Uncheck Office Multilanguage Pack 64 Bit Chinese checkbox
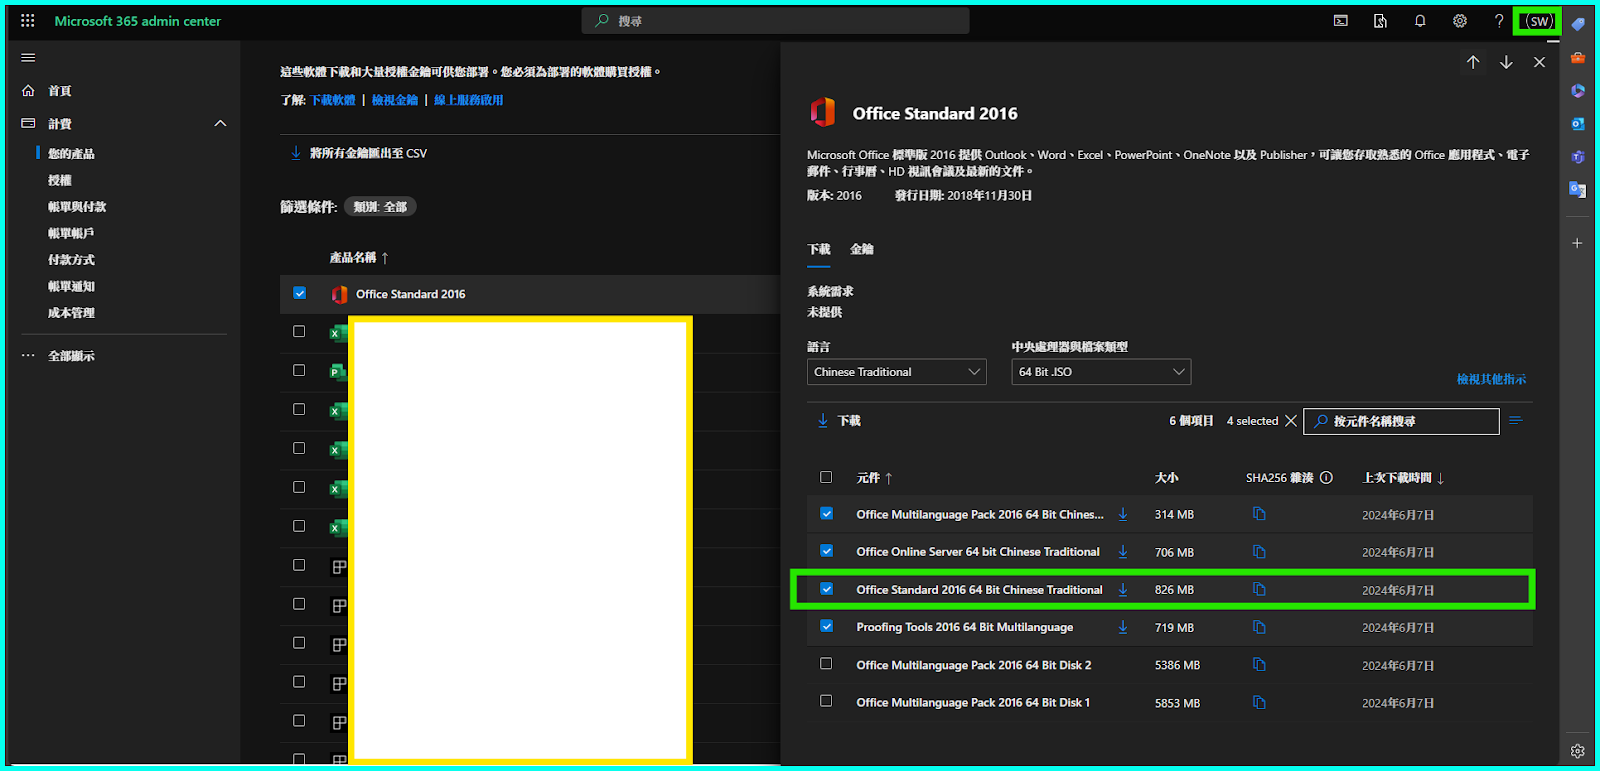Viewport: 1600px width, 771px height. tap(826, 513)
